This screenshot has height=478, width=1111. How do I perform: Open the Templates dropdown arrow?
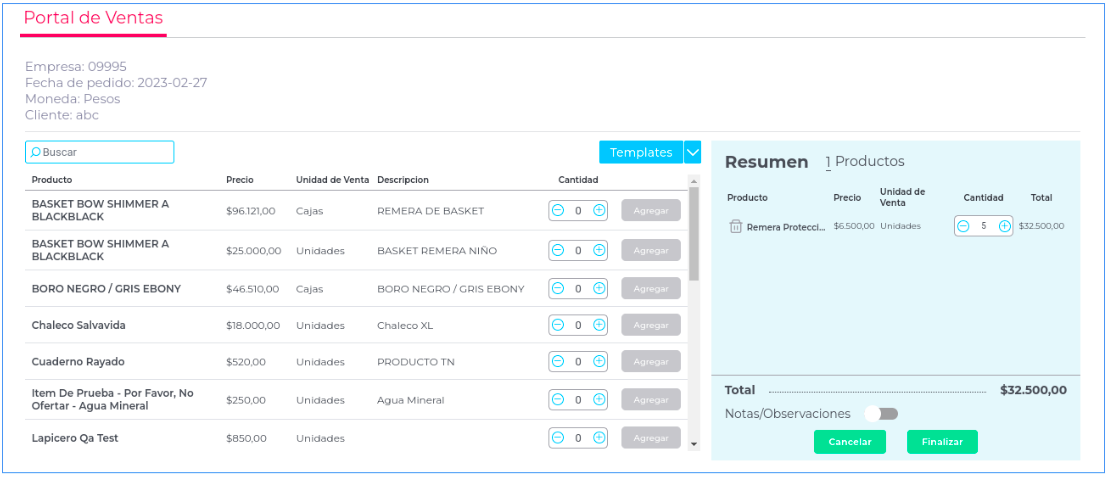click(692, 152)
